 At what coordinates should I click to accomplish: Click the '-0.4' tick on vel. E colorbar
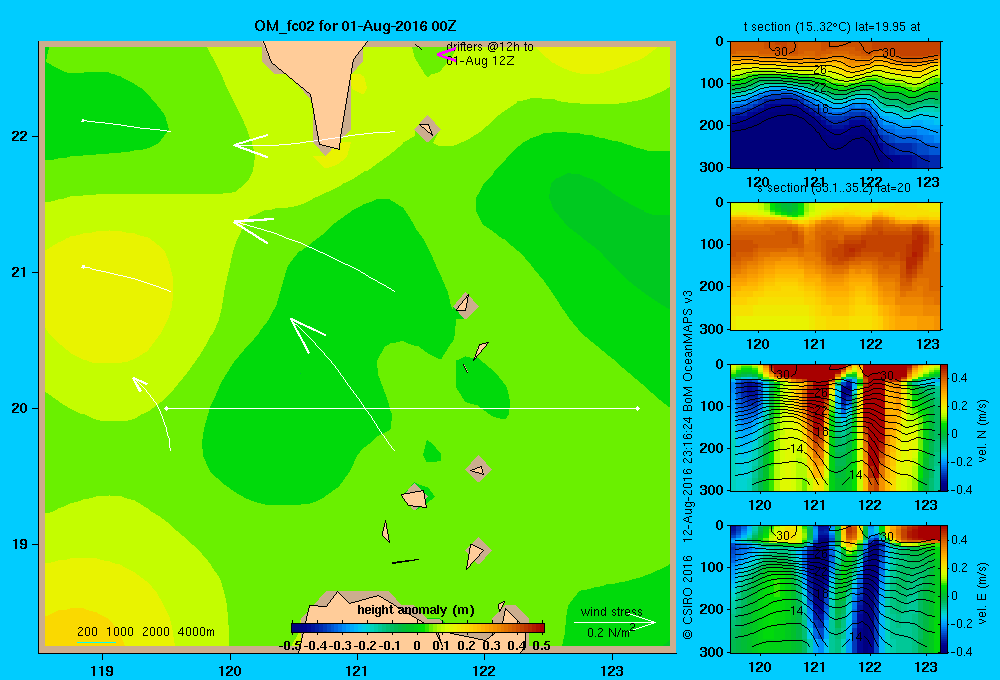[x=960, y=652]
